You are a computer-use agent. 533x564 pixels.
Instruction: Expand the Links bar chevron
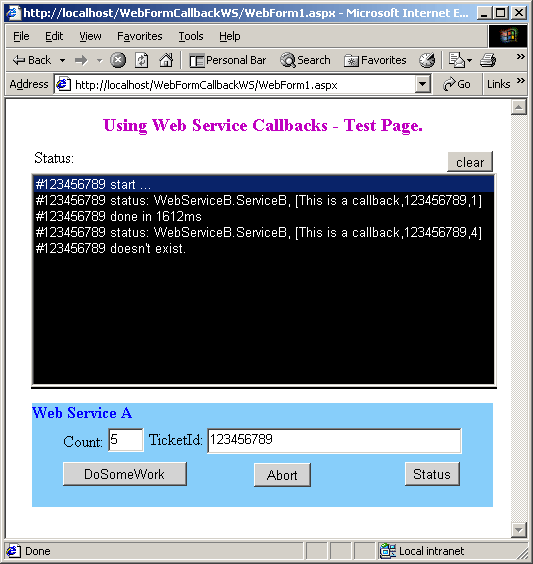tap(520, 81)
